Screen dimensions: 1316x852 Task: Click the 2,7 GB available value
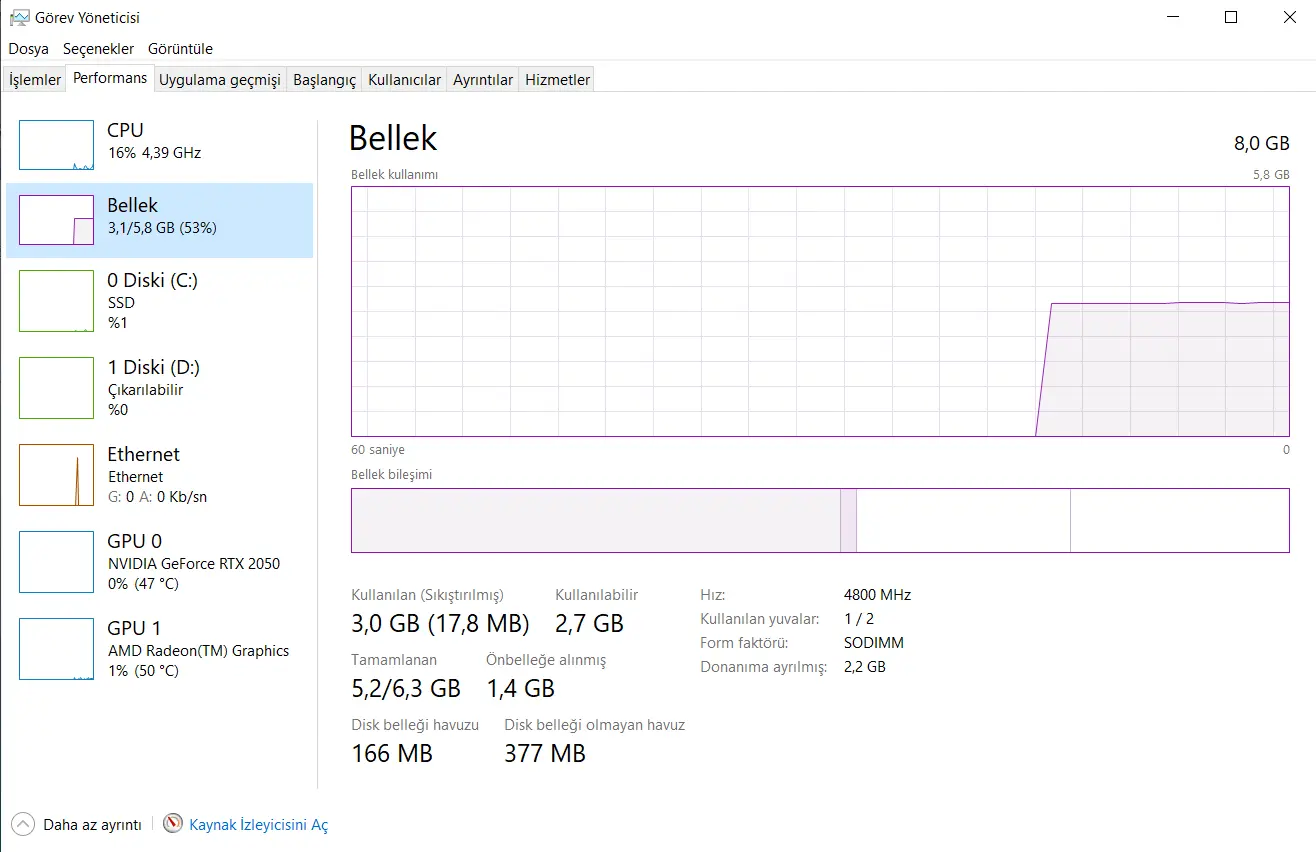[x=590, y=624]
